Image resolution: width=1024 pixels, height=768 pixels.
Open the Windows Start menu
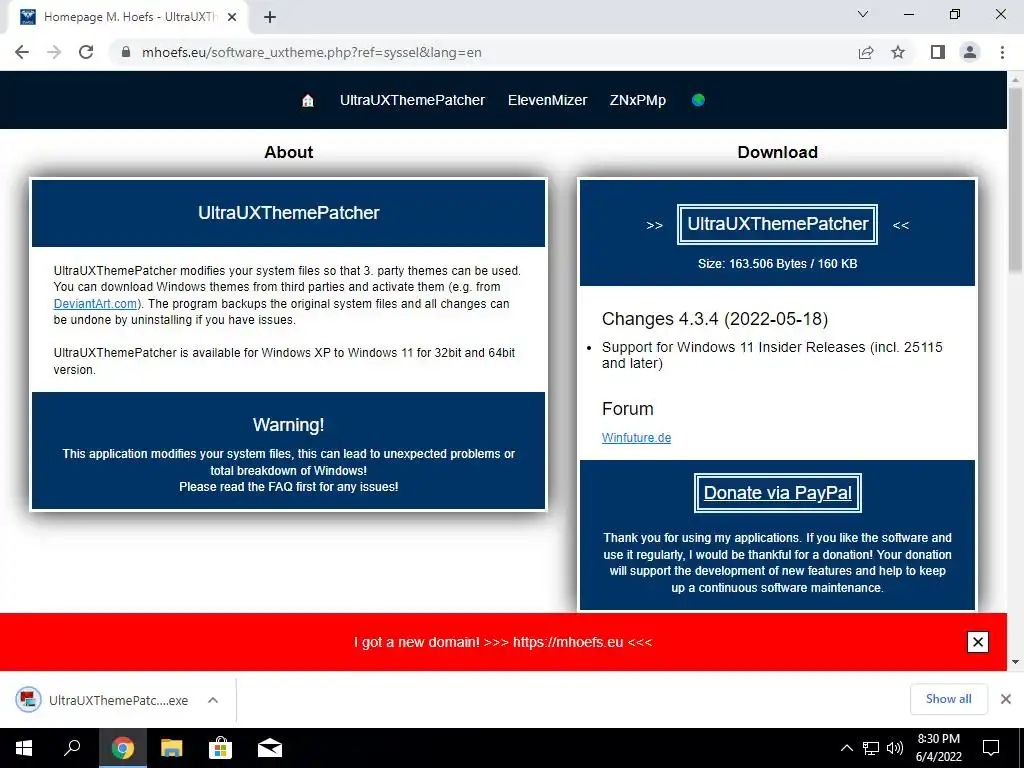point(24,748)
